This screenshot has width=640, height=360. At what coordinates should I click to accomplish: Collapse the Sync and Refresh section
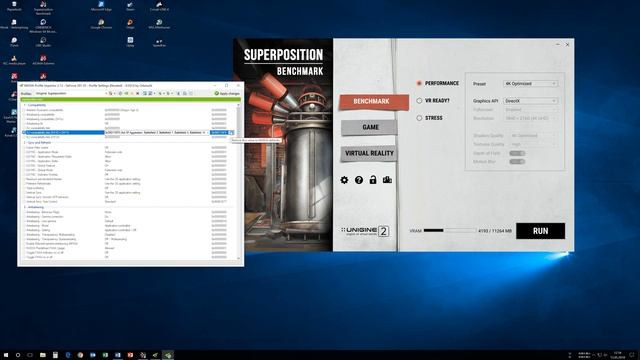point(24,143)
